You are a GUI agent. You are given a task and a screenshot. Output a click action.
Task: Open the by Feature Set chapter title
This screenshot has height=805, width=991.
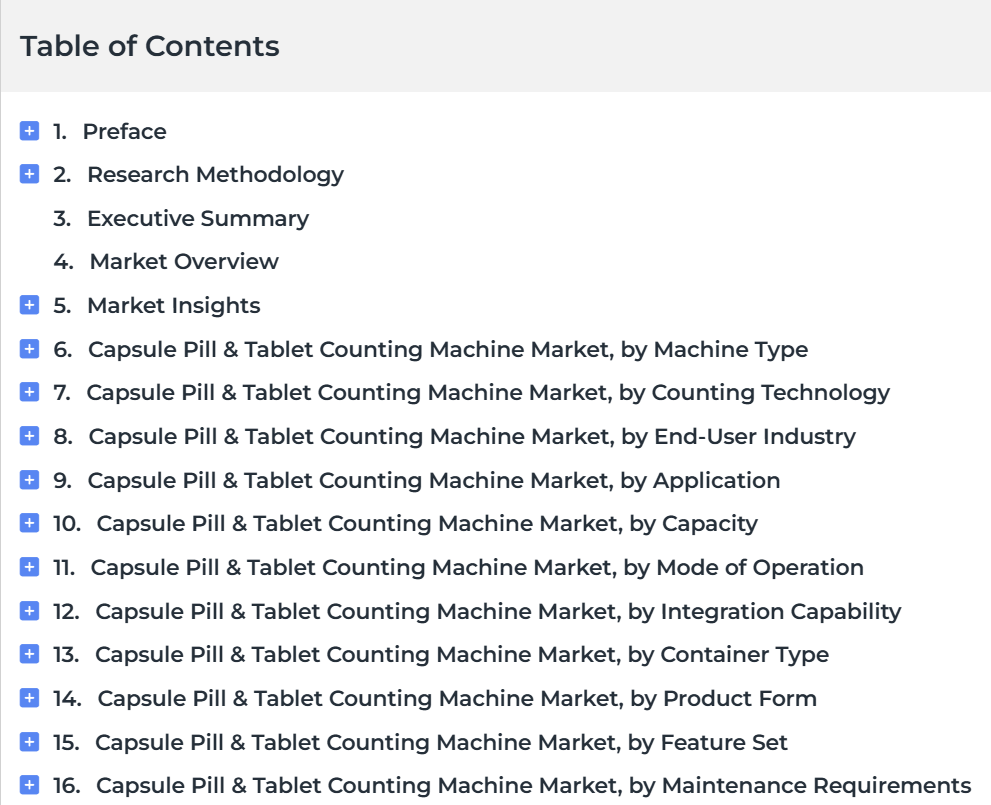[441, 742]
